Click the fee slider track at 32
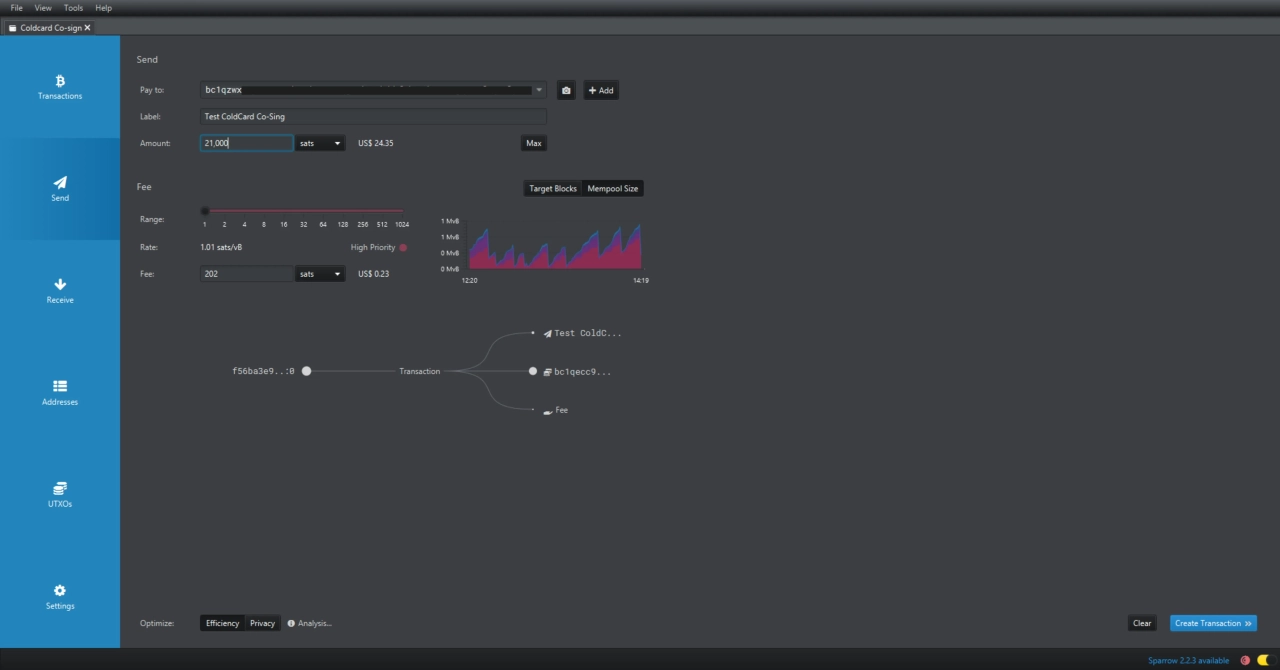The image size is (1280, 670). click(303, 211)
